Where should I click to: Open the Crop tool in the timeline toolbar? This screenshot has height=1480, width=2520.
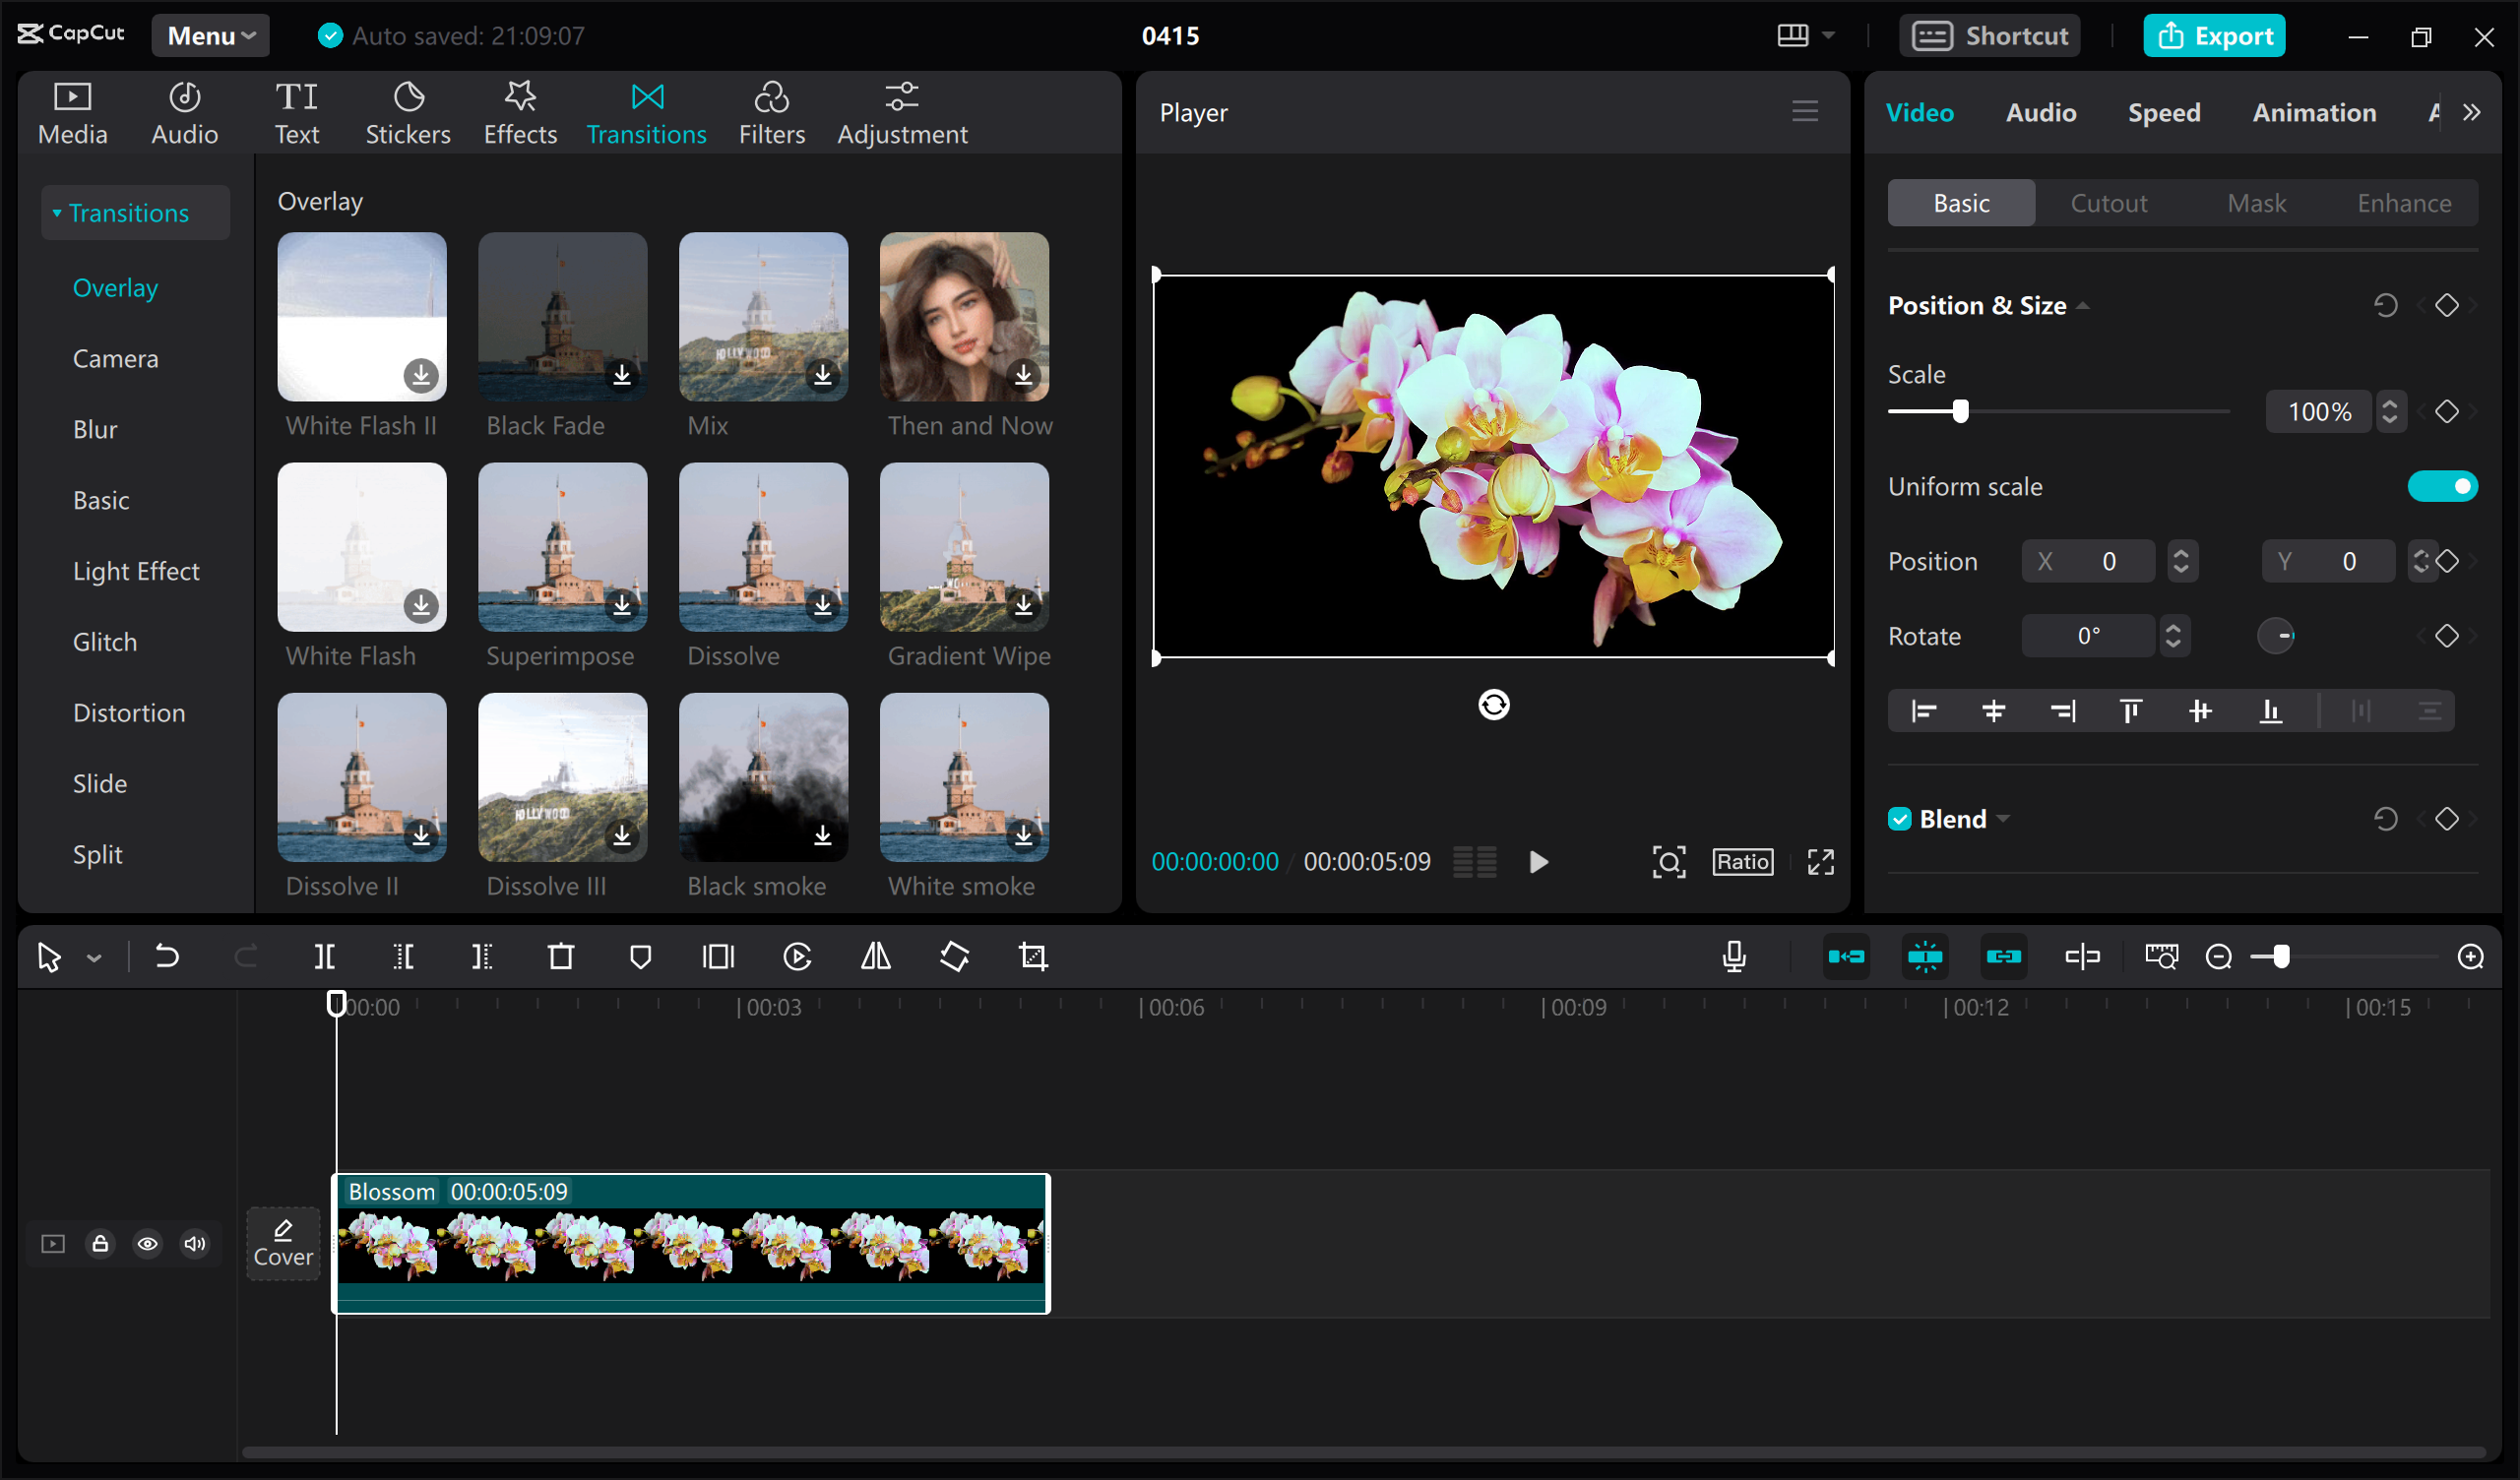tap(1032, 956)
